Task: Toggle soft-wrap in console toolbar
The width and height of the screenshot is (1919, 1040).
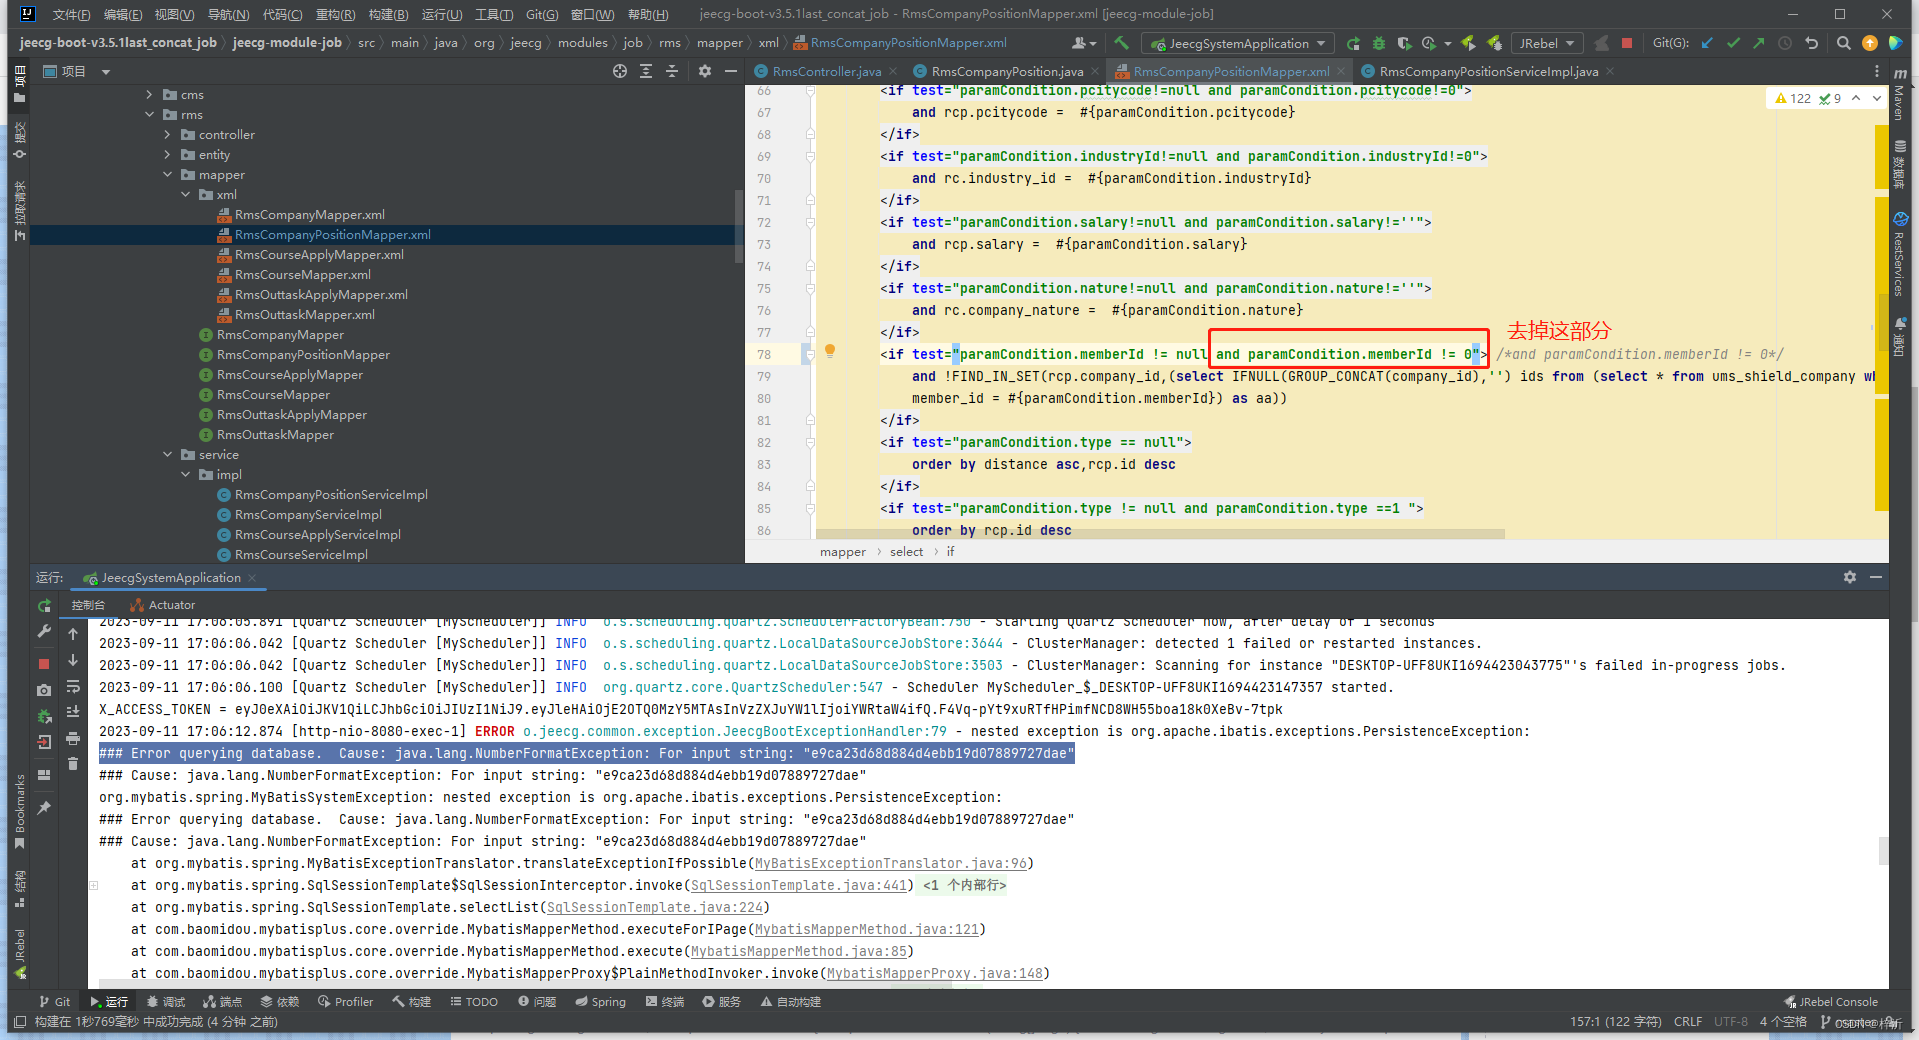Action: click(72, 687)
